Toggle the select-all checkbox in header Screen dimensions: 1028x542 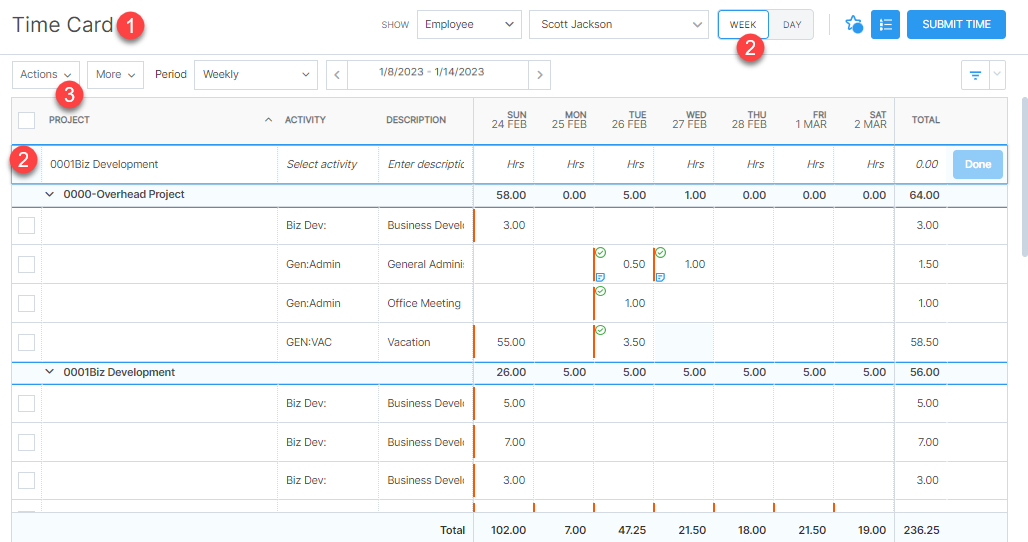pos(26,120)
